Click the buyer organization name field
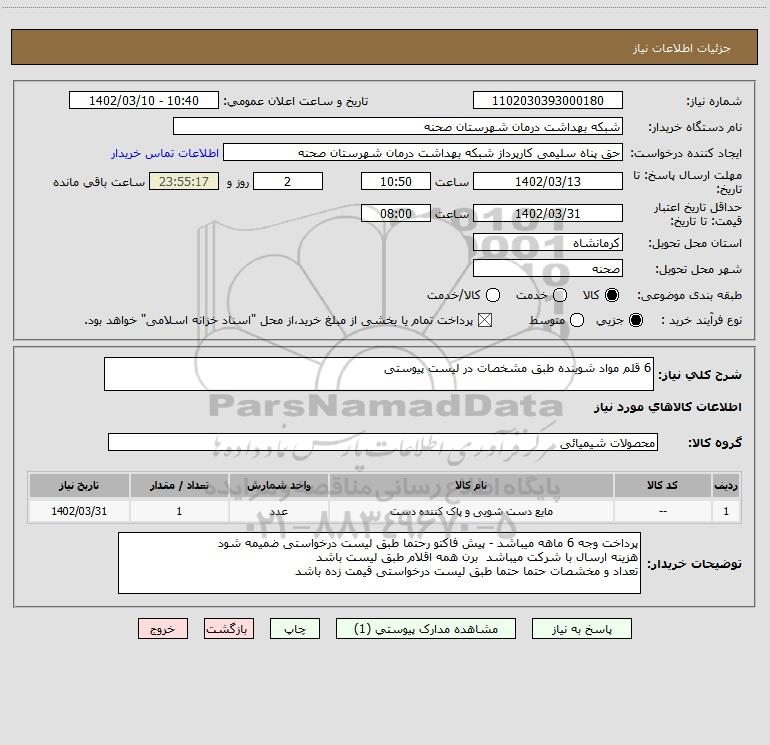 point(398,126)
